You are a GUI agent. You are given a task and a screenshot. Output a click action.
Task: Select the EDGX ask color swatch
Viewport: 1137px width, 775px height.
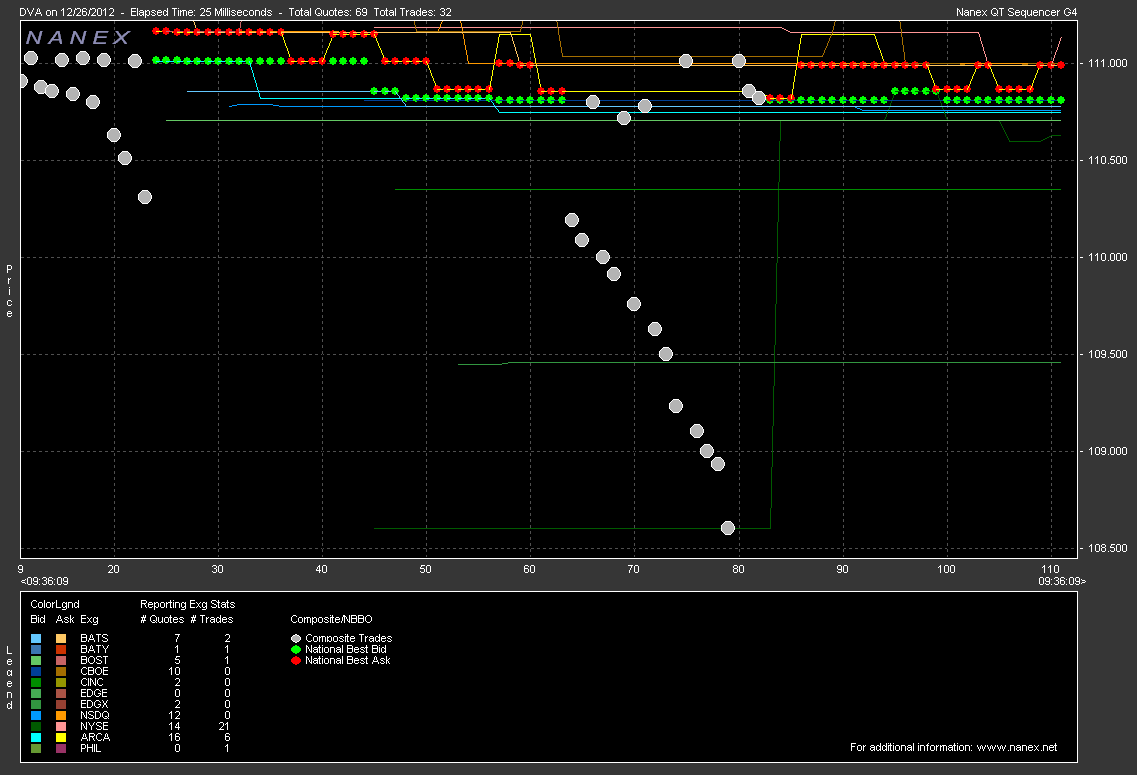click(61, 705)
